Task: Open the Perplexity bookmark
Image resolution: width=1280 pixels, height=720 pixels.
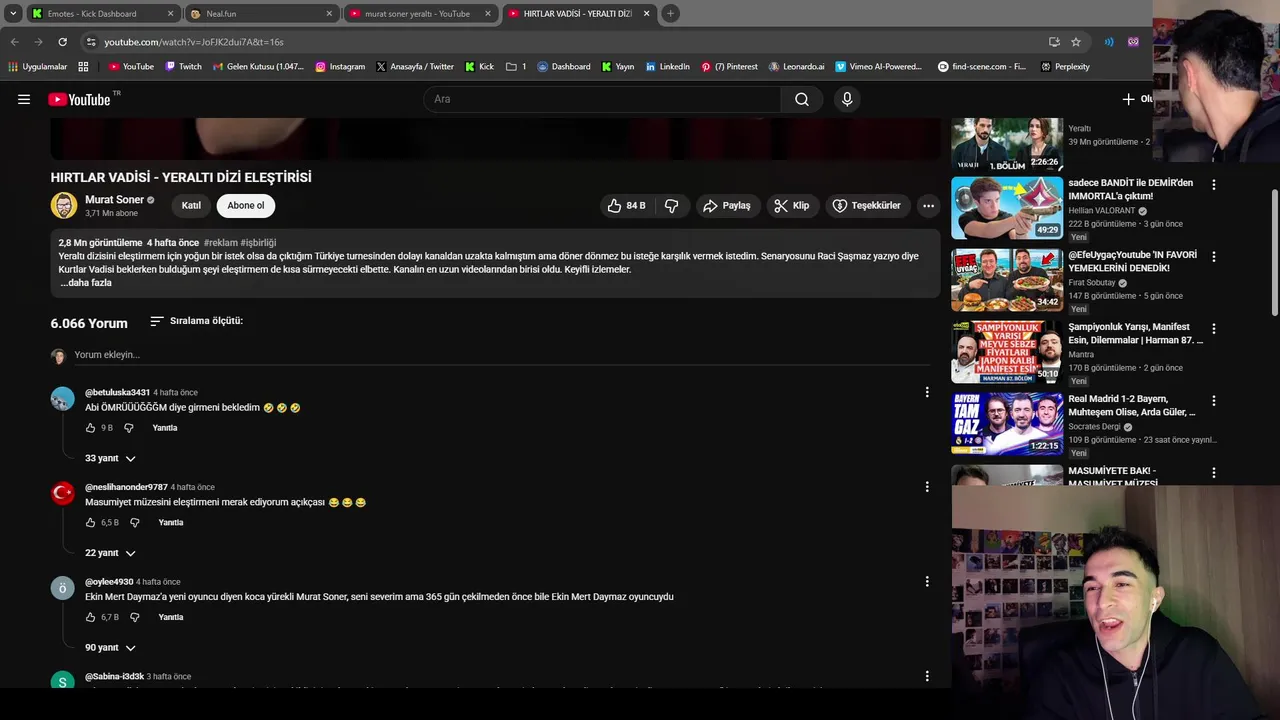Action: pos(1065,67)
